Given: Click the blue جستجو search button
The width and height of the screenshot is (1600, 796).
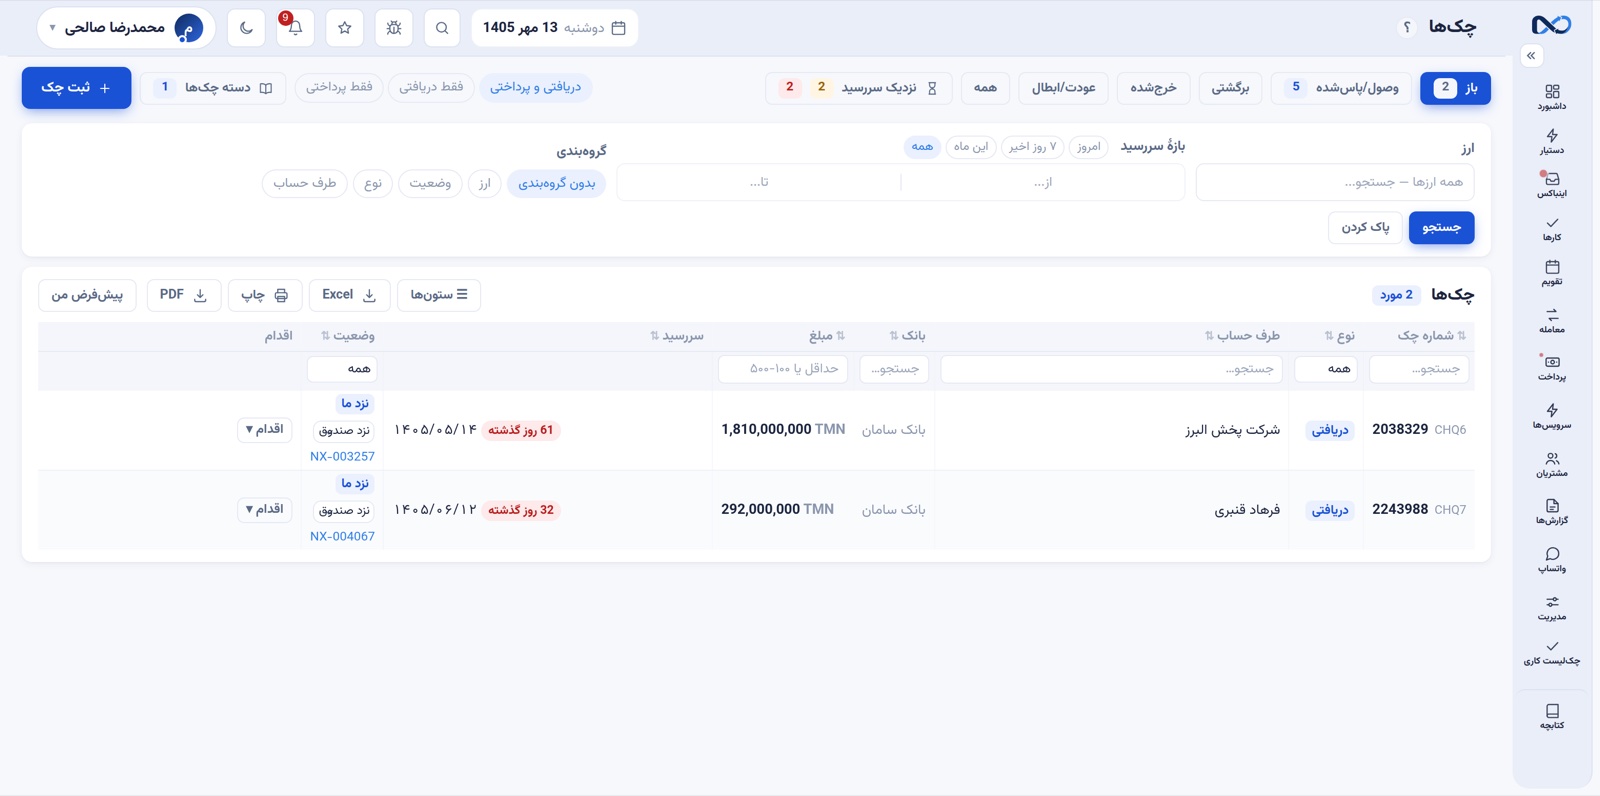Looking at the screenshot, I should point(1441,228).
